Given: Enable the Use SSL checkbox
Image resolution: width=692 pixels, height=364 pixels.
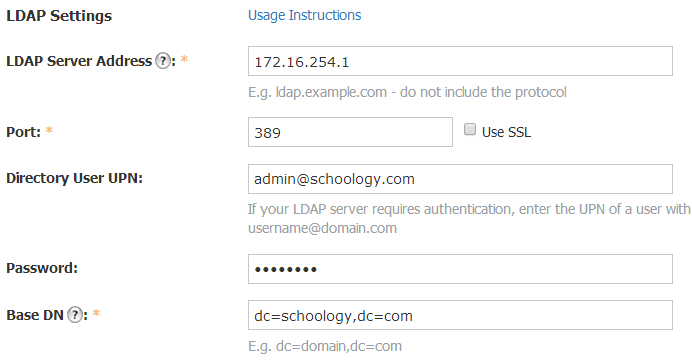Looking at the screenshot, I should coord(470,129).
